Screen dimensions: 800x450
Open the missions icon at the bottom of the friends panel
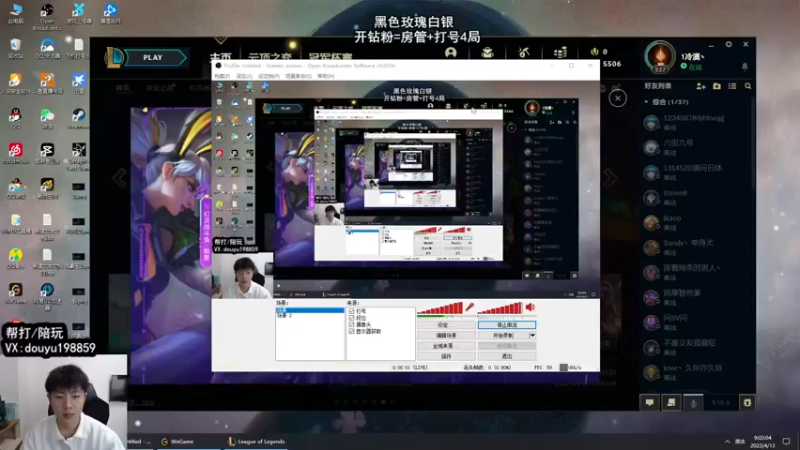[671, 403]
